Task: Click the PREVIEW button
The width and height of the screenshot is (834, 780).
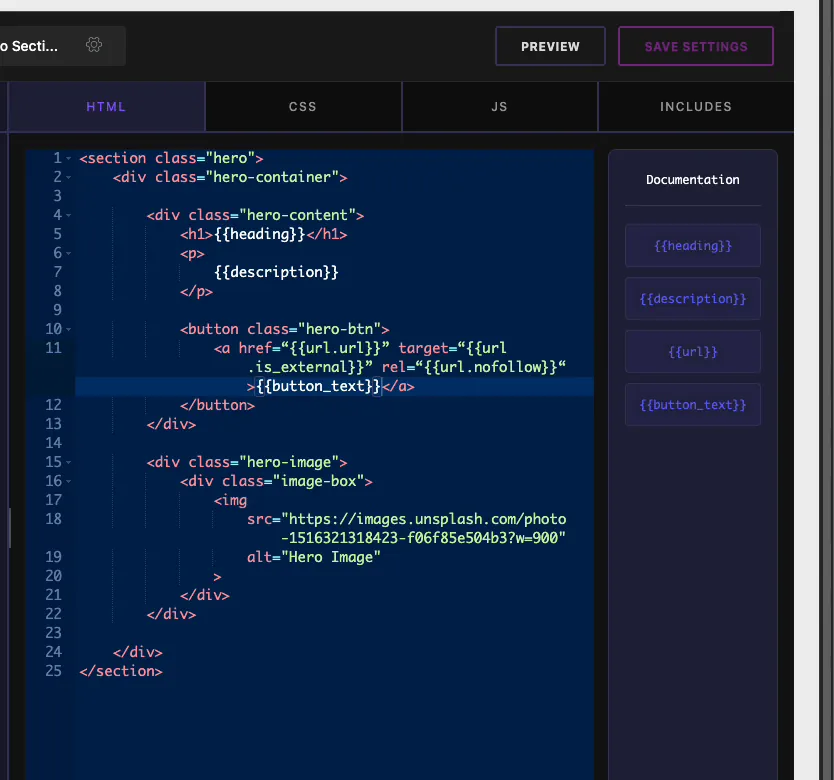Action: point(550,46)
